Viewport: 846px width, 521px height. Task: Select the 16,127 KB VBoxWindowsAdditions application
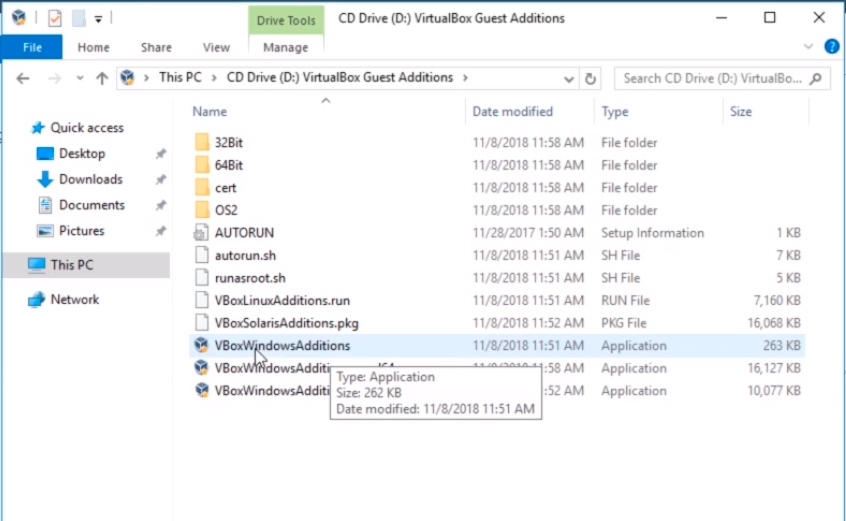click(272, 368)
